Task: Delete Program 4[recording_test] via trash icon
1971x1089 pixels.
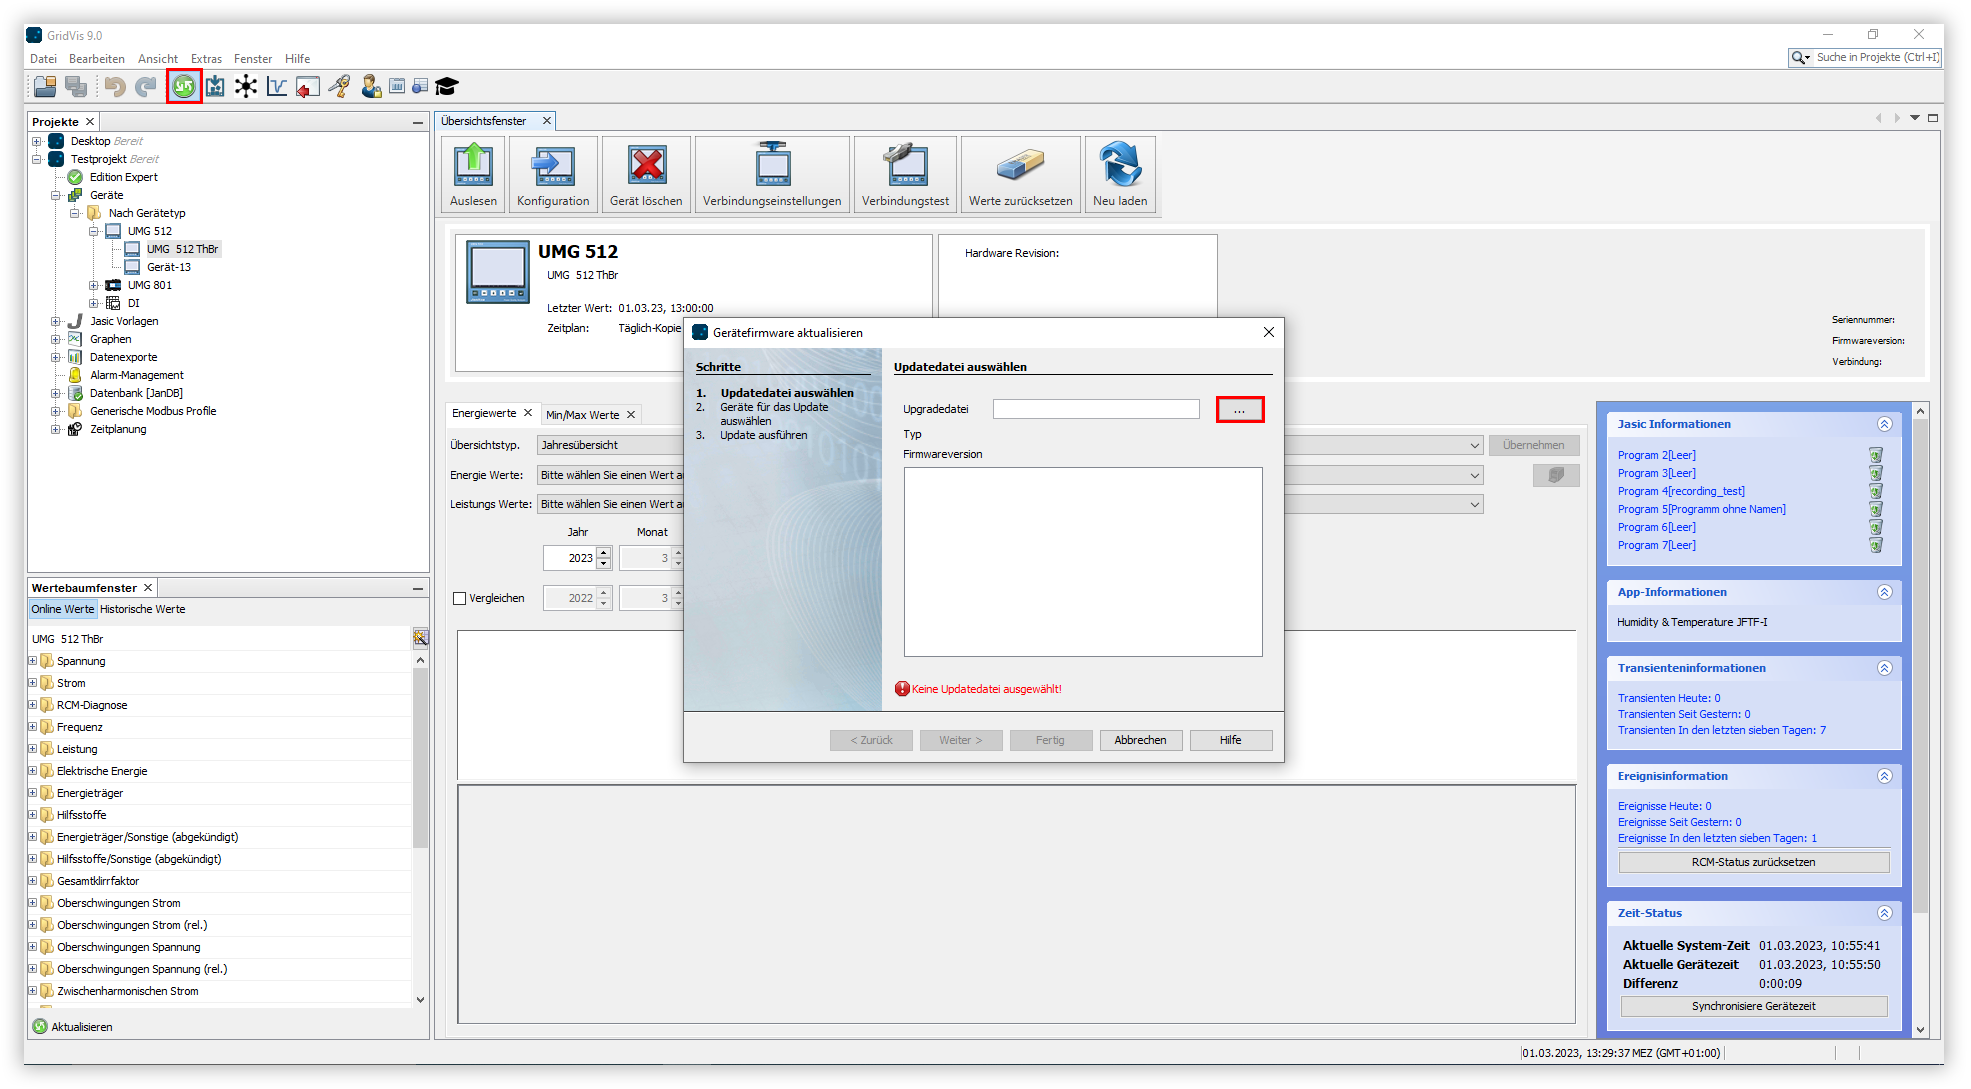Action: tap(1876, 491)
